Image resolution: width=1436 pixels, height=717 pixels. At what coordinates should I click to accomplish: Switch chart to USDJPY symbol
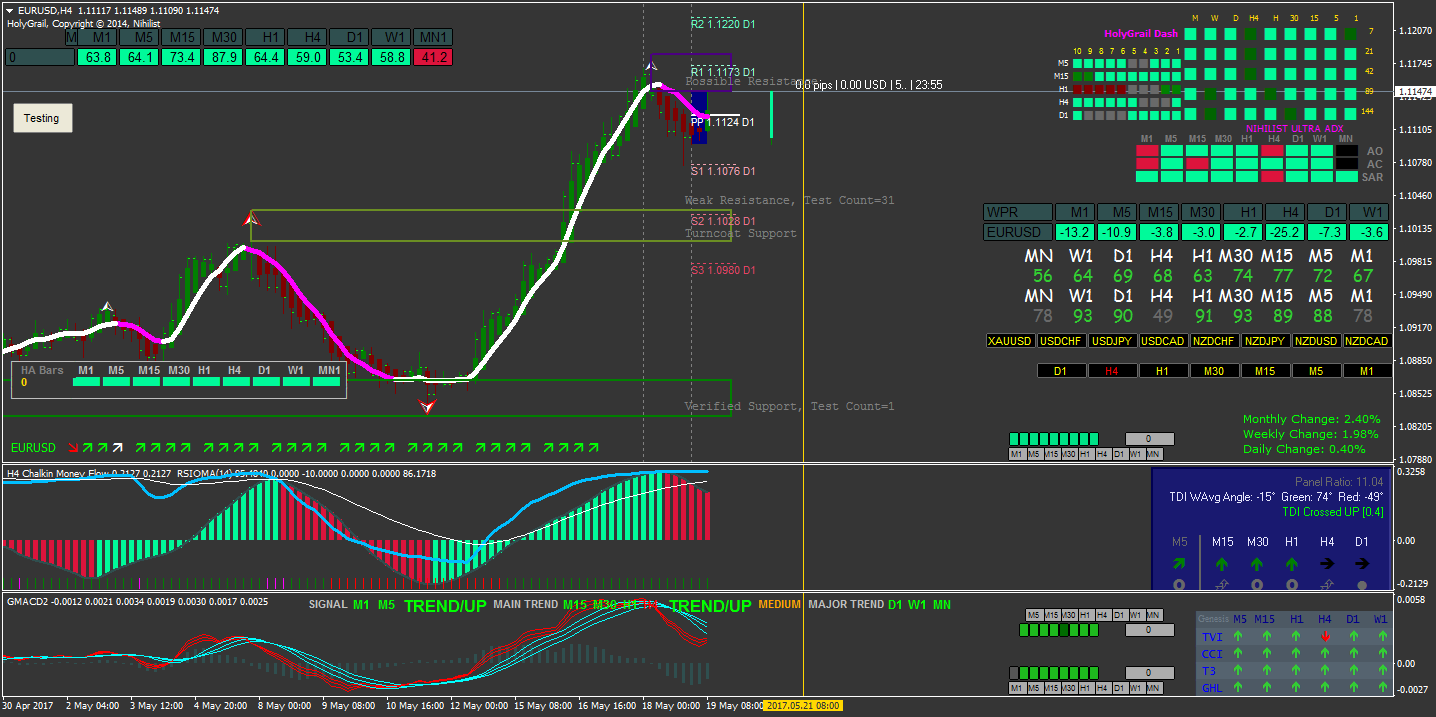pyautogui.click(x=1112, y=341)
